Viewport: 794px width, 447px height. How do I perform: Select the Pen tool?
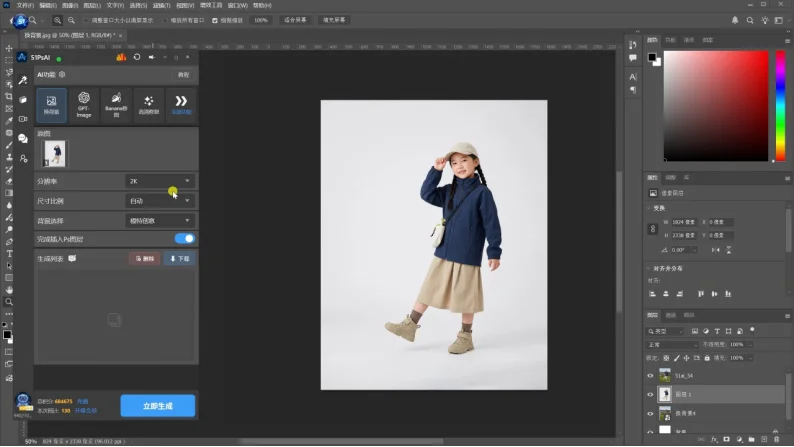tap(9, 241)
